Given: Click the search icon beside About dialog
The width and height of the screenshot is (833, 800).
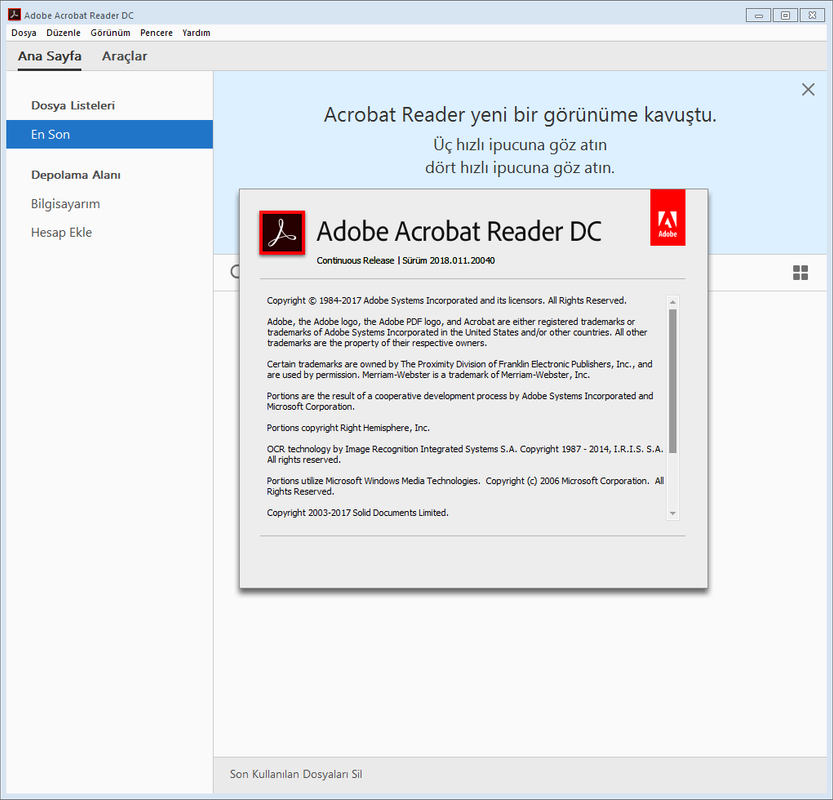Looking at the screenshot, I should point(234,272).
